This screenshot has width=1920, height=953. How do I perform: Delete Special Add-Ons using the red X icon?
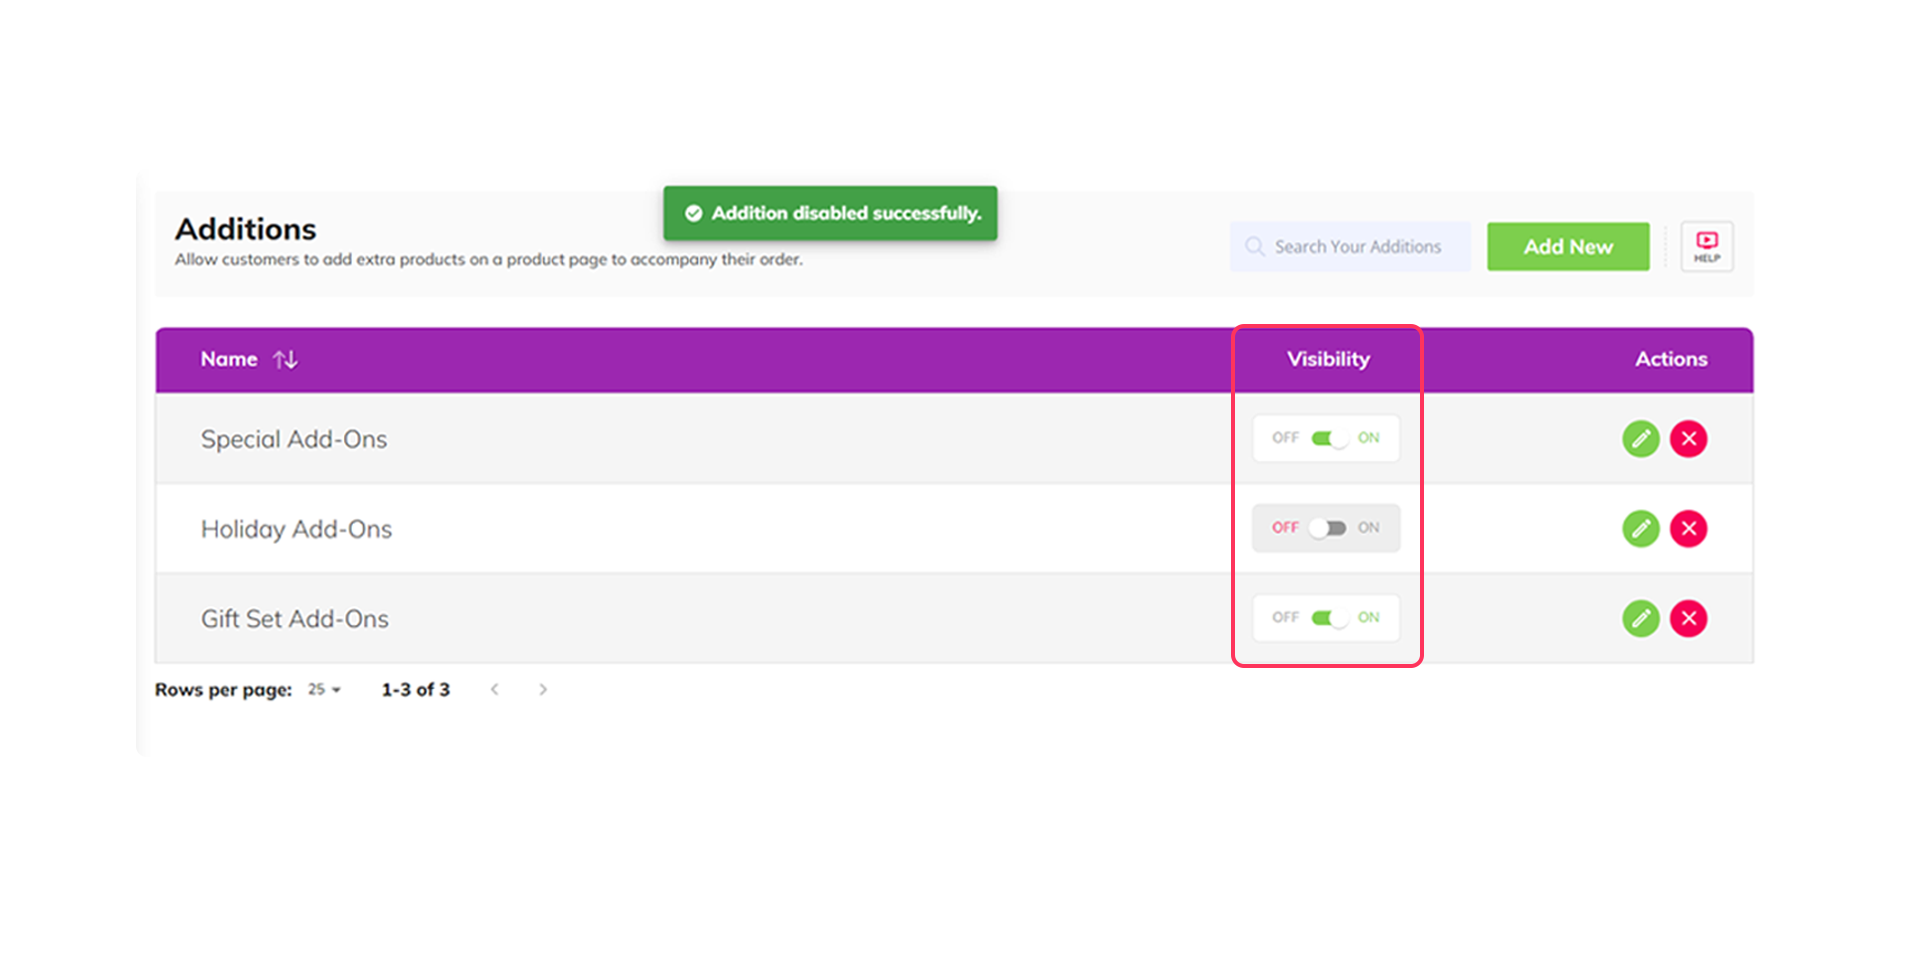1688,438
